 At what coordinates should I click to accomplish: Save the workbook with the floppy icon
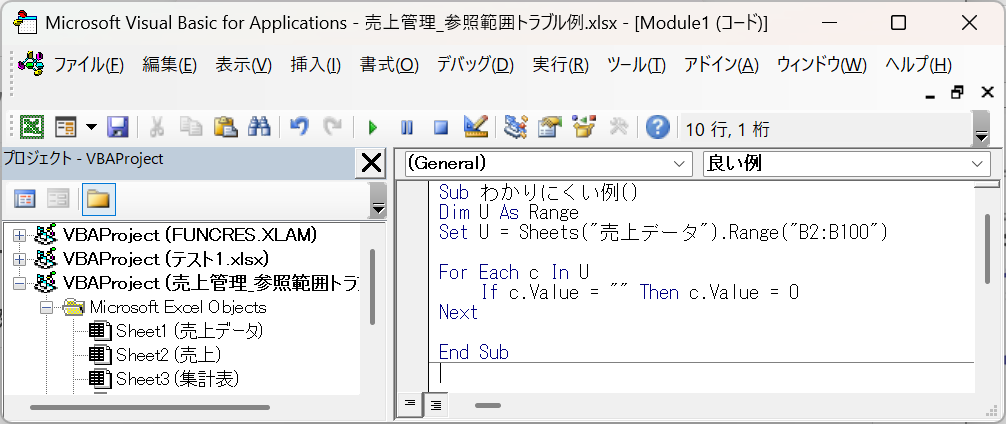(x=118, y=127)
